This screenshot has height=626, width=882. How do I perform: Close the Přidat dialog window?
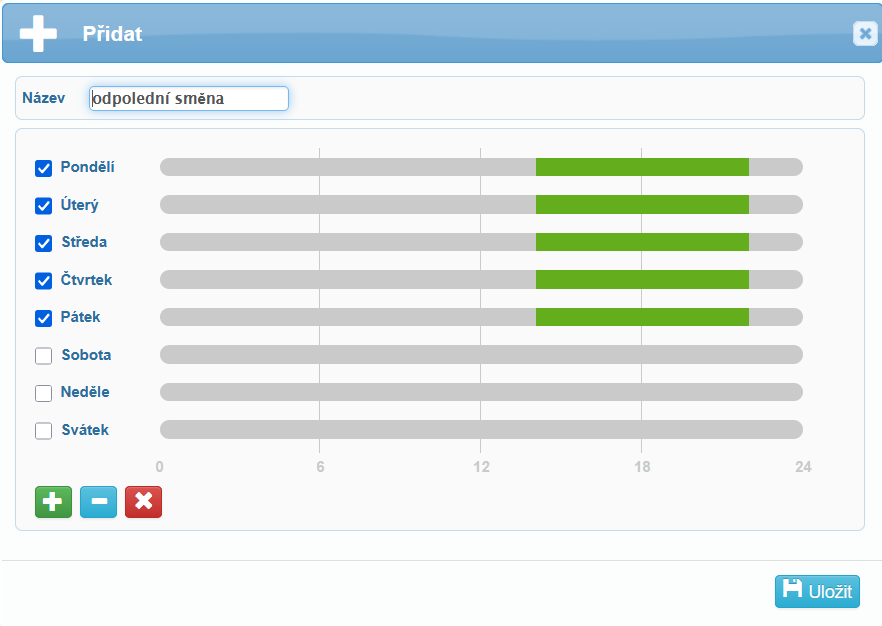click(x=864, y=34)
